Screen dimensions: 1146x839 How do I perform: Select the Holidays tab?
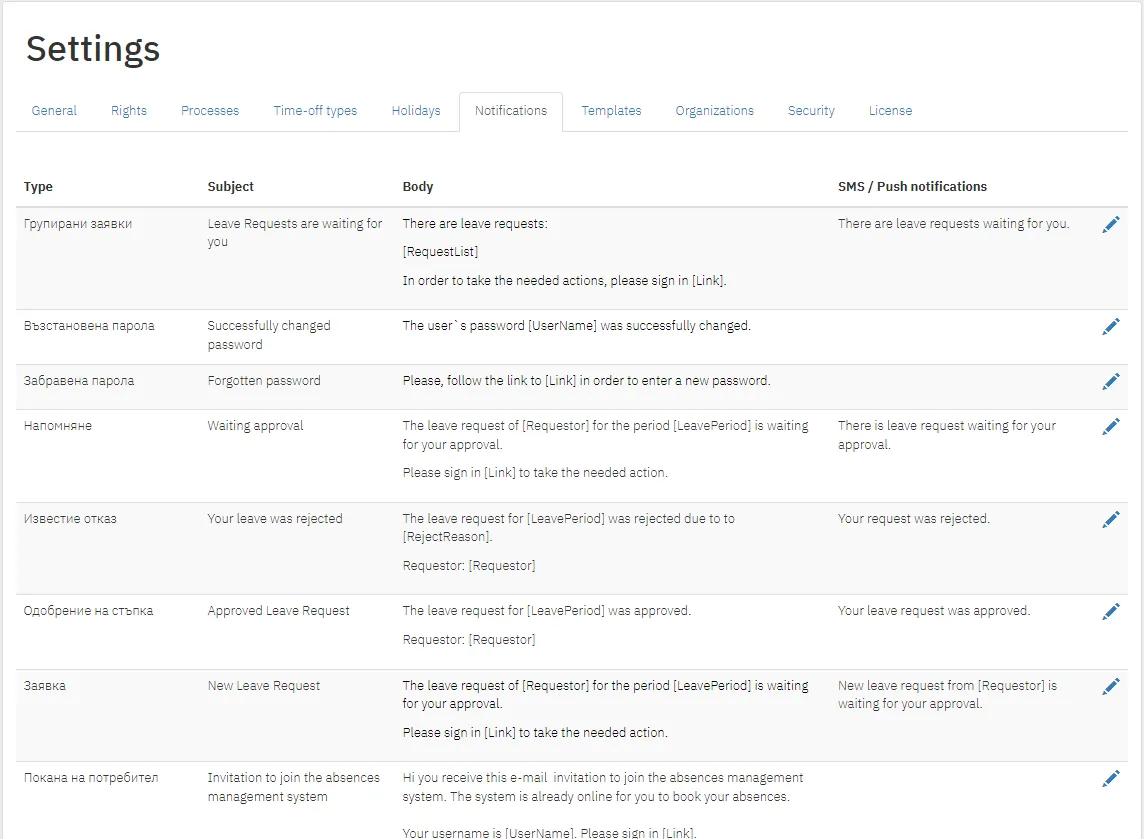(x=416, y=111)
